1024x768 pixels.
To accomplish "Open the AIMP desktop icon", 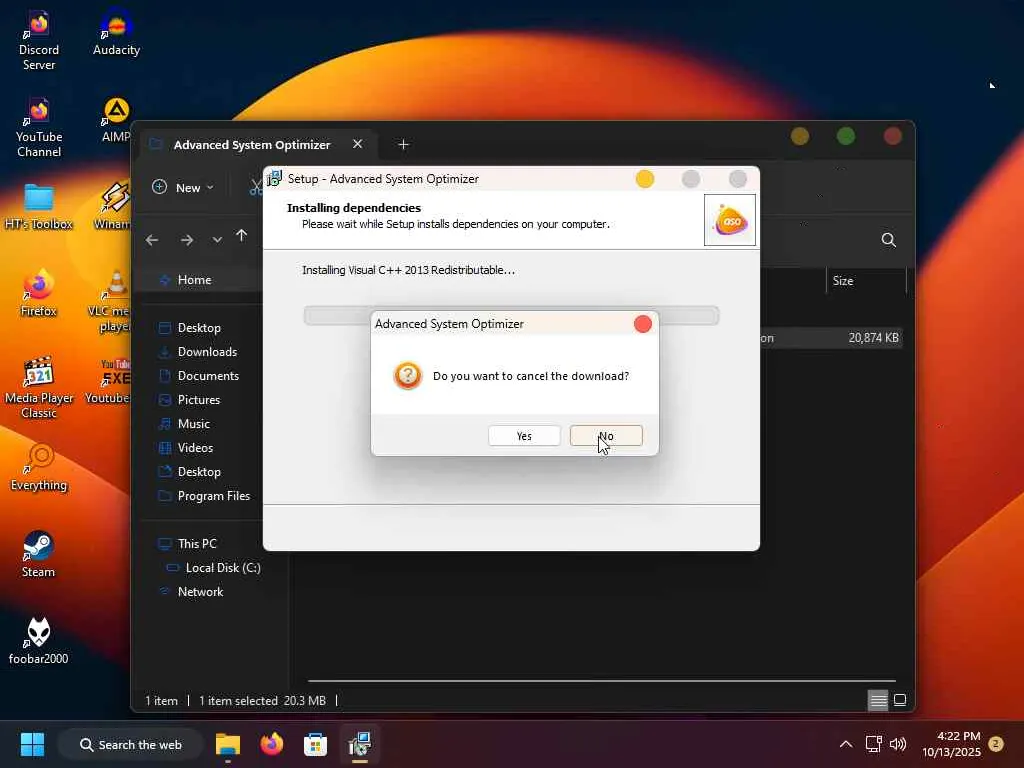I will click(116, 120).
